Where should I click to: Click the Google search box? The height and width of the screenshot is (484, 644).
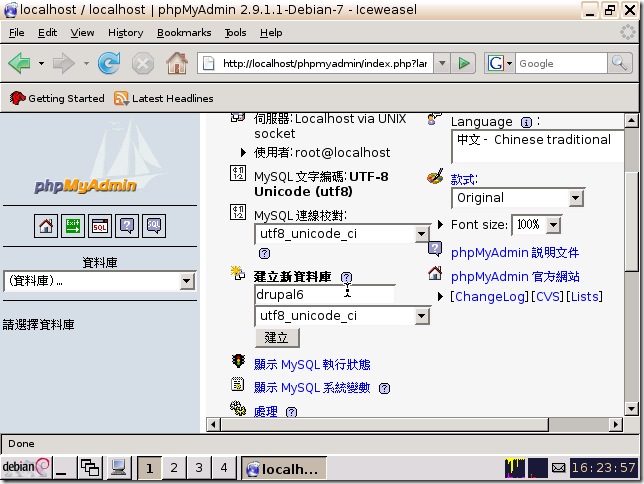pos(561,63)
